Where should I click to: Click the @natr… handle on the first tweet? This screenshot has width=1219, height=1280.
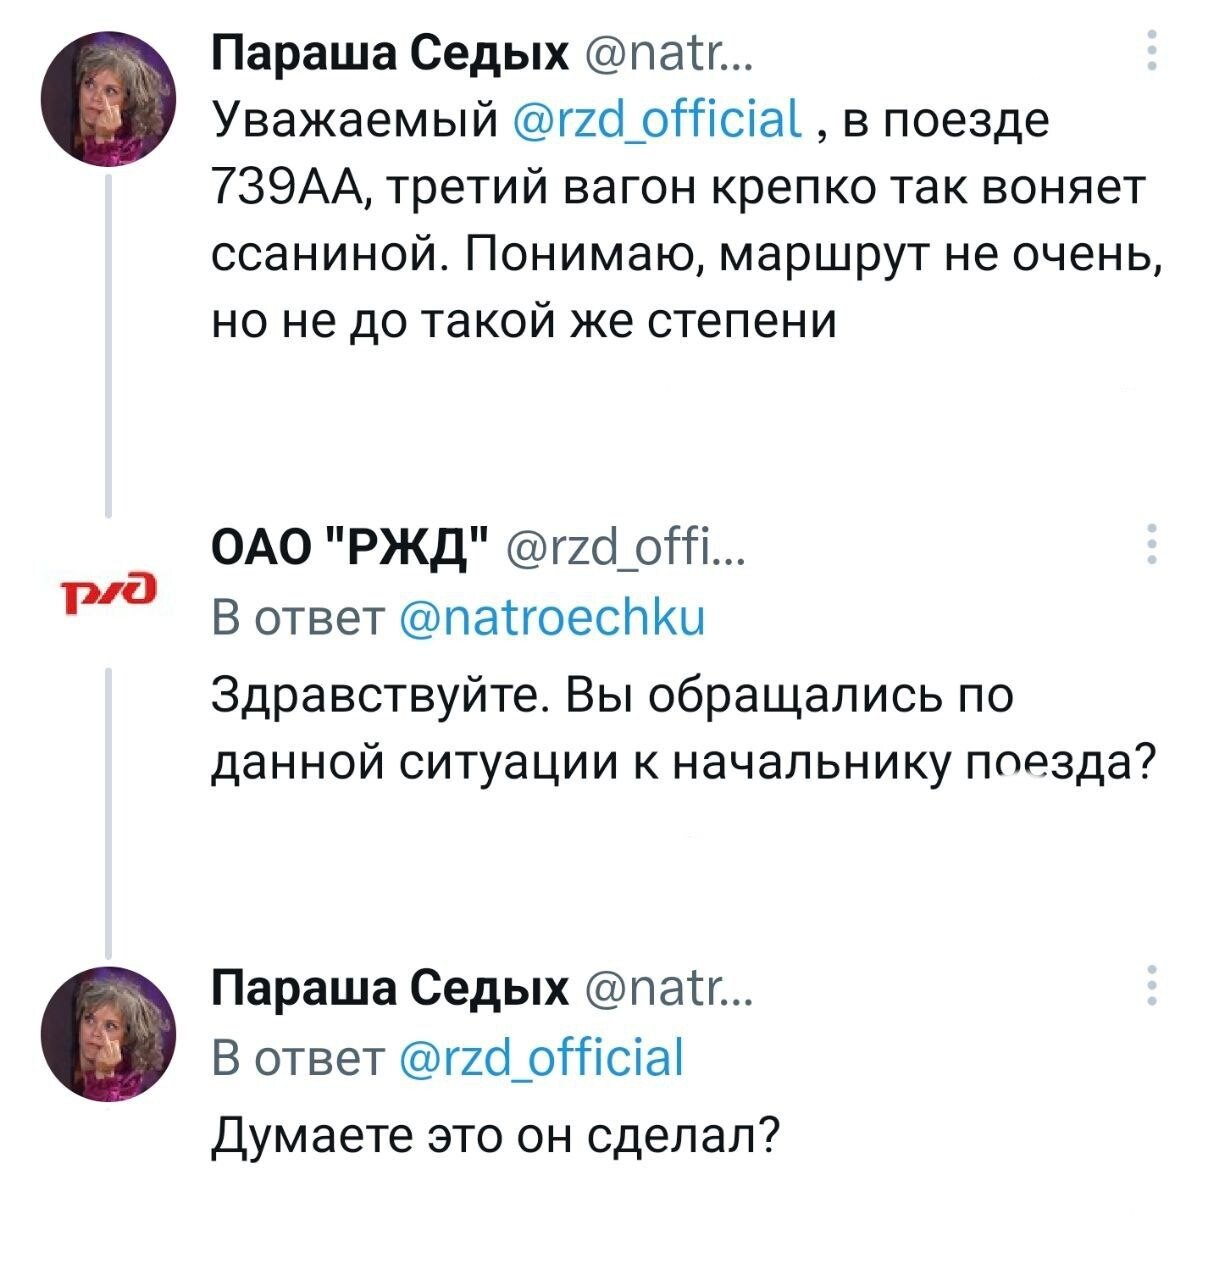tap(659, 51)
